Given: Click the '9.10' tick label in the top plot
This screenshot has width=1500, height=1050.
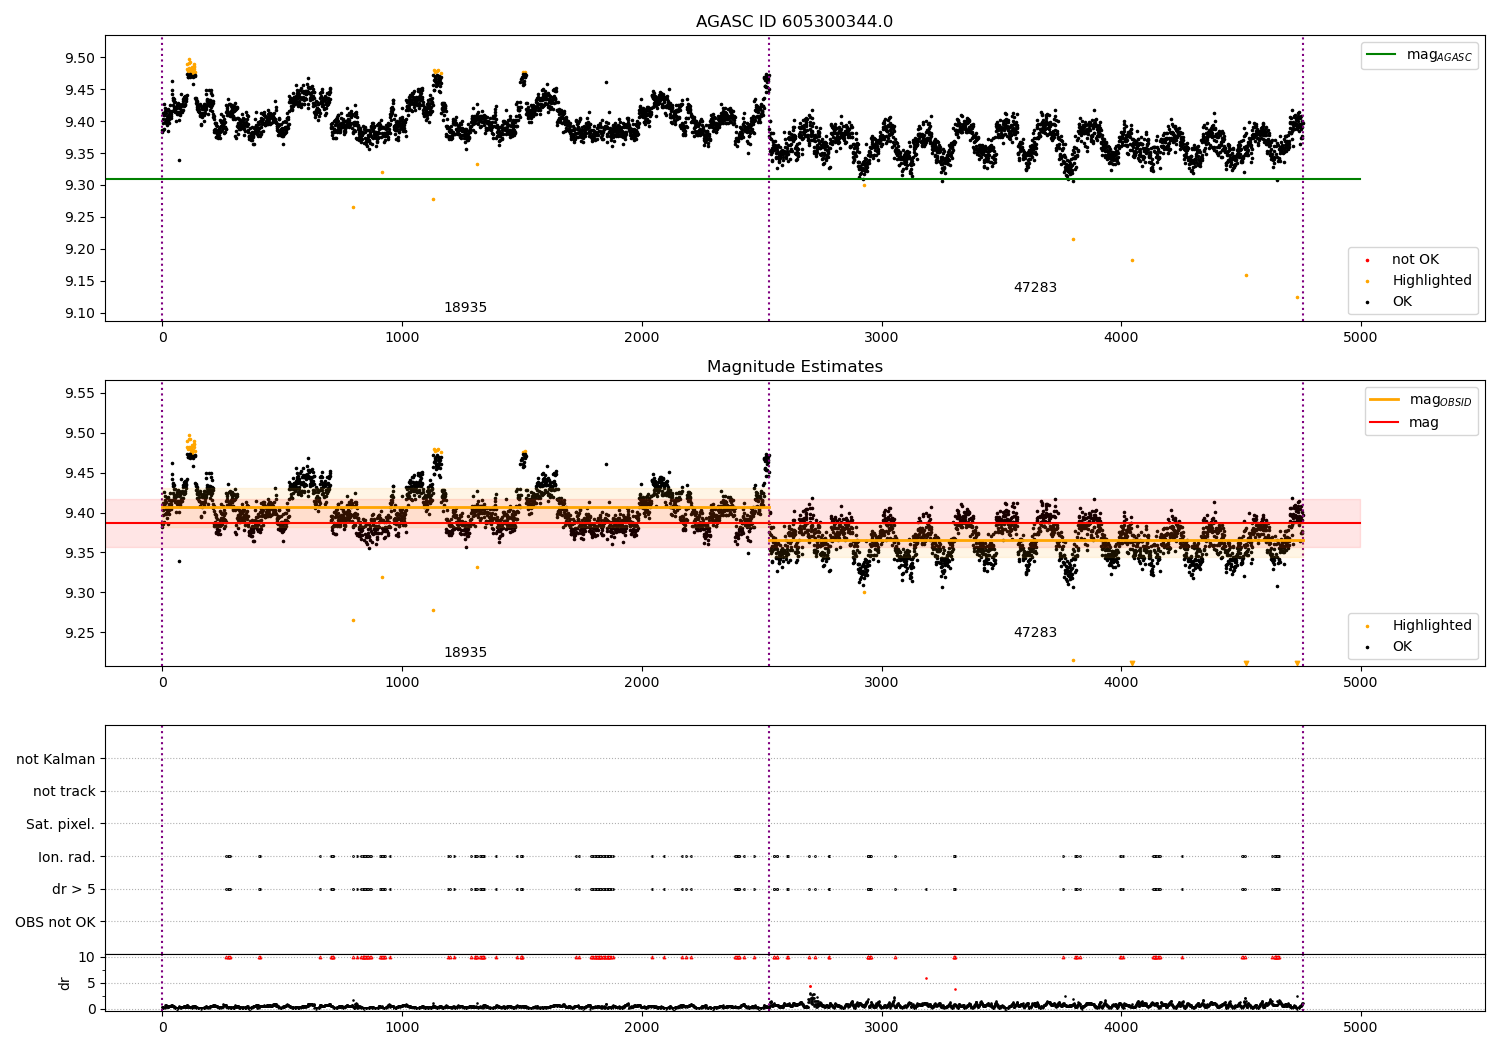Looking at the screenshot, I should pos(81,314).
